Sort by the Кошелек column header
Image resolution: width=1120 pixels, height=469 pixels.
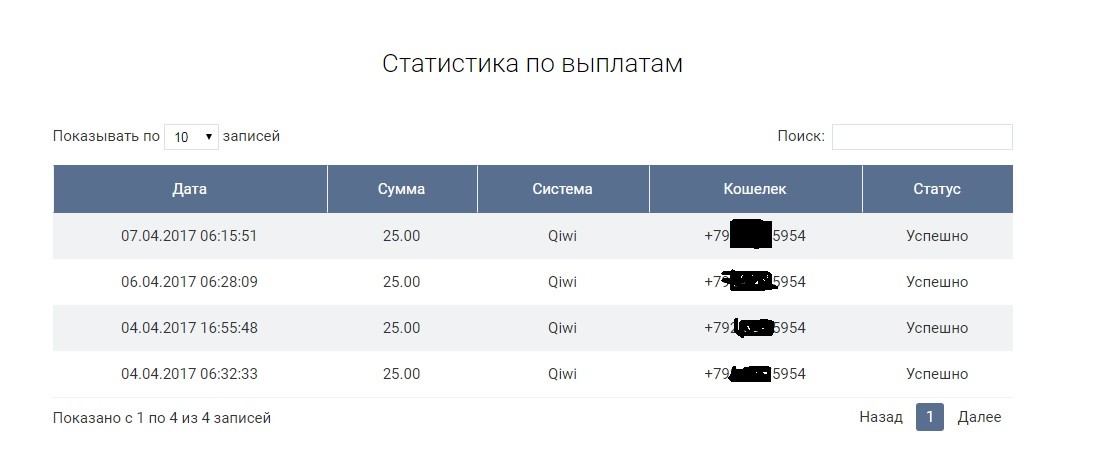click(x=755, y=189)
